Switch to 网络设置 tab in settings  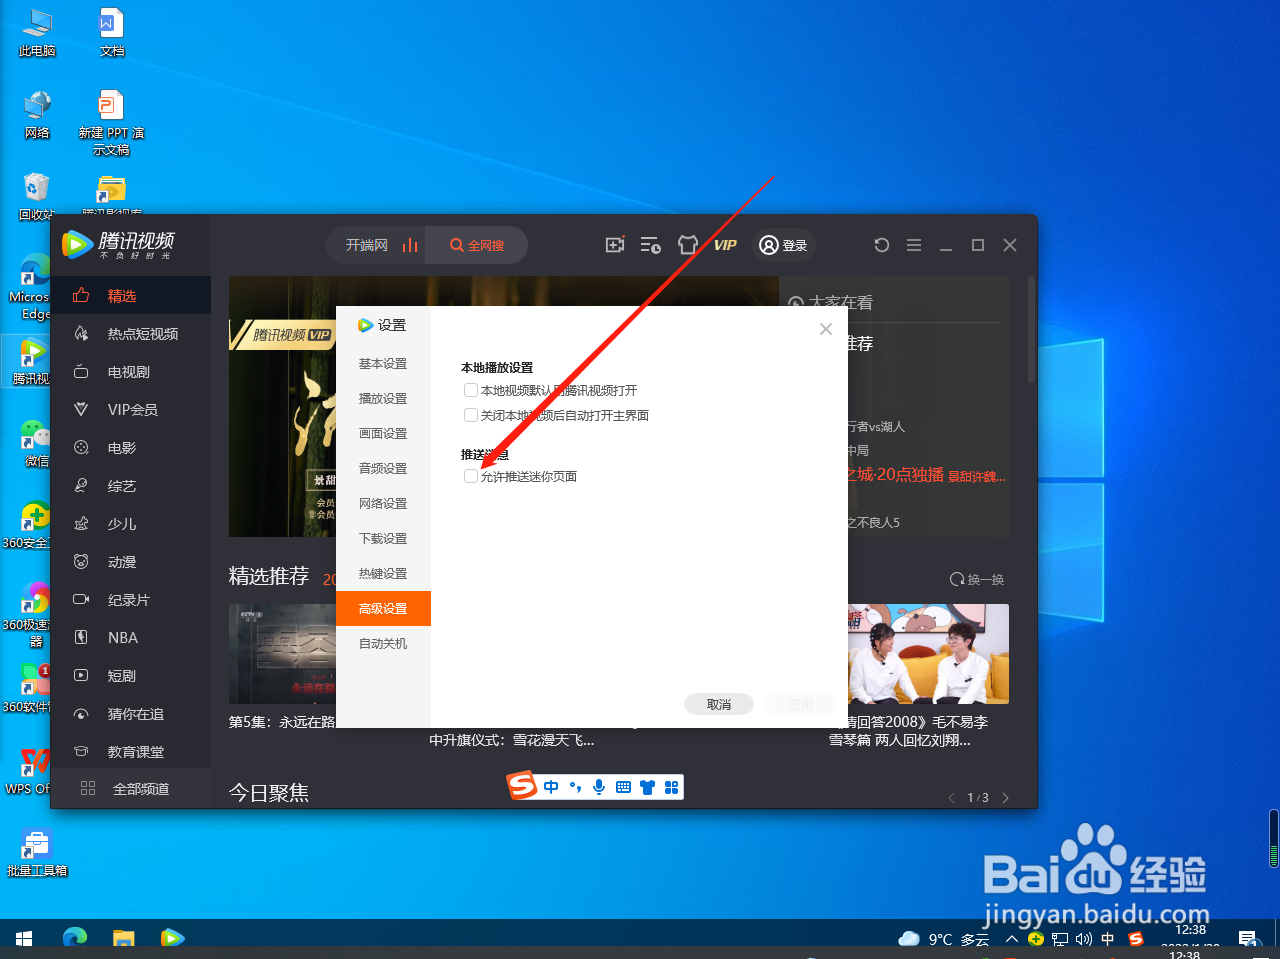tap(383, 503)
